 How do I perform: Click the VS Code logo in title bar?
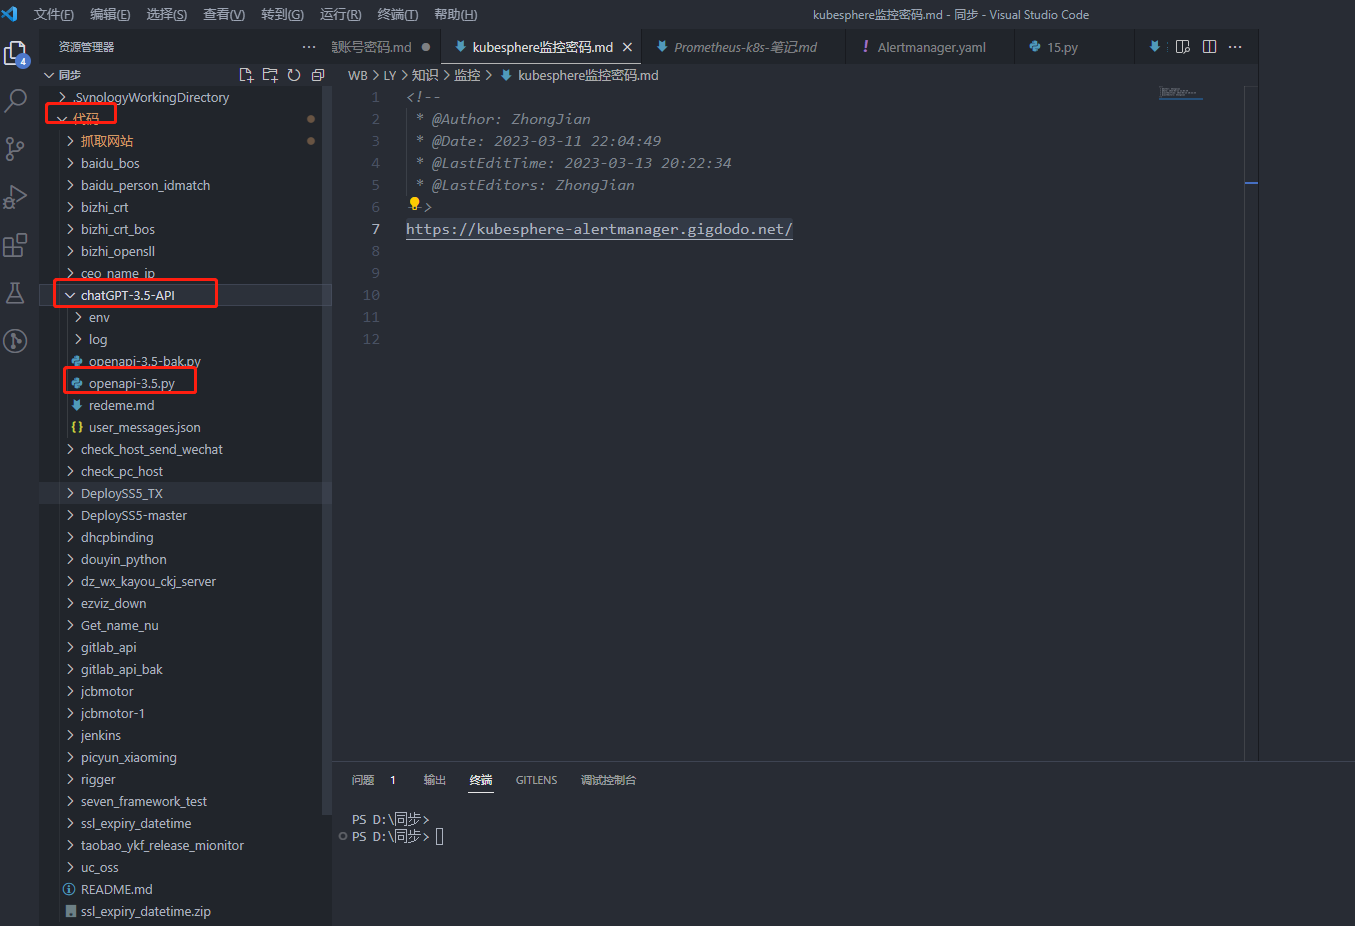11,14
